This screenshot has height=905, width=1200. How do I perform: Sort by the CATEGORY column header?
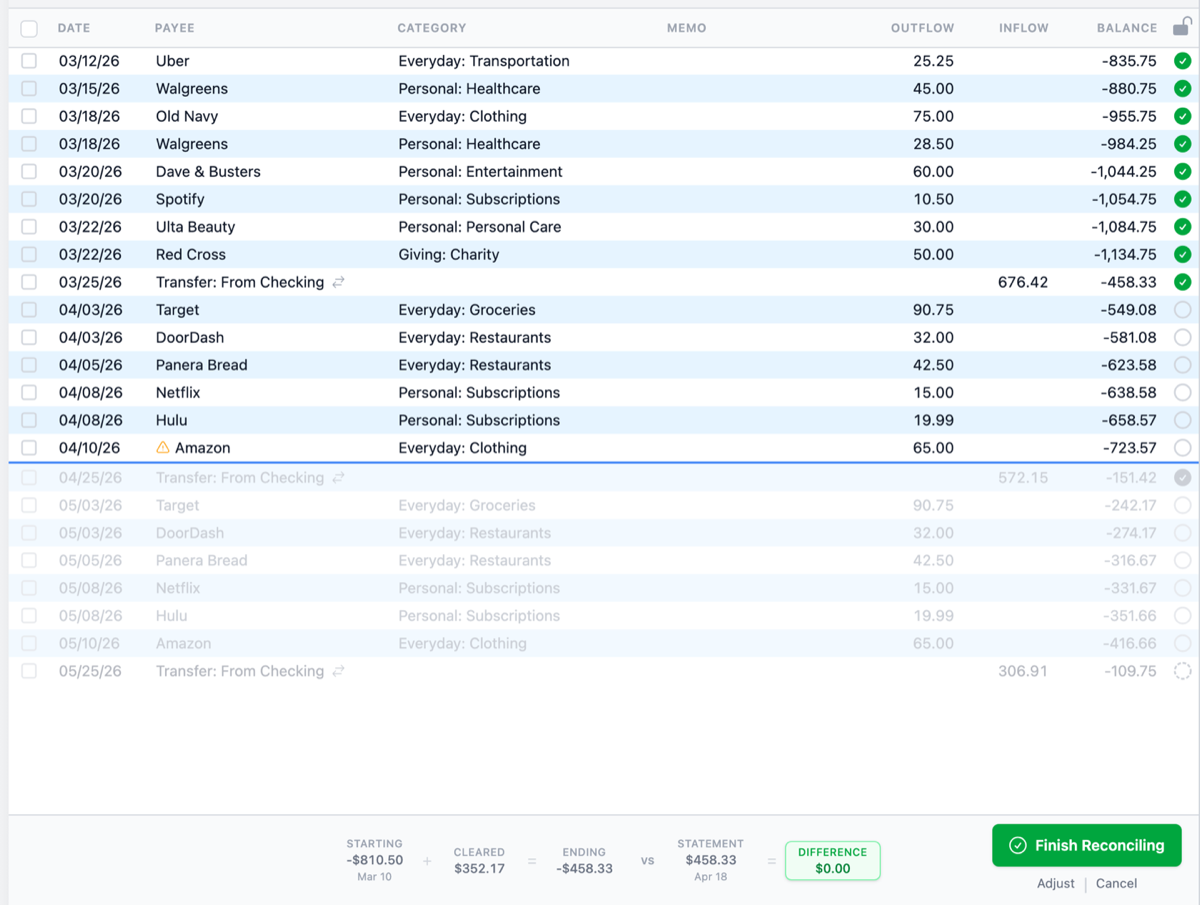tap(431, 28)
